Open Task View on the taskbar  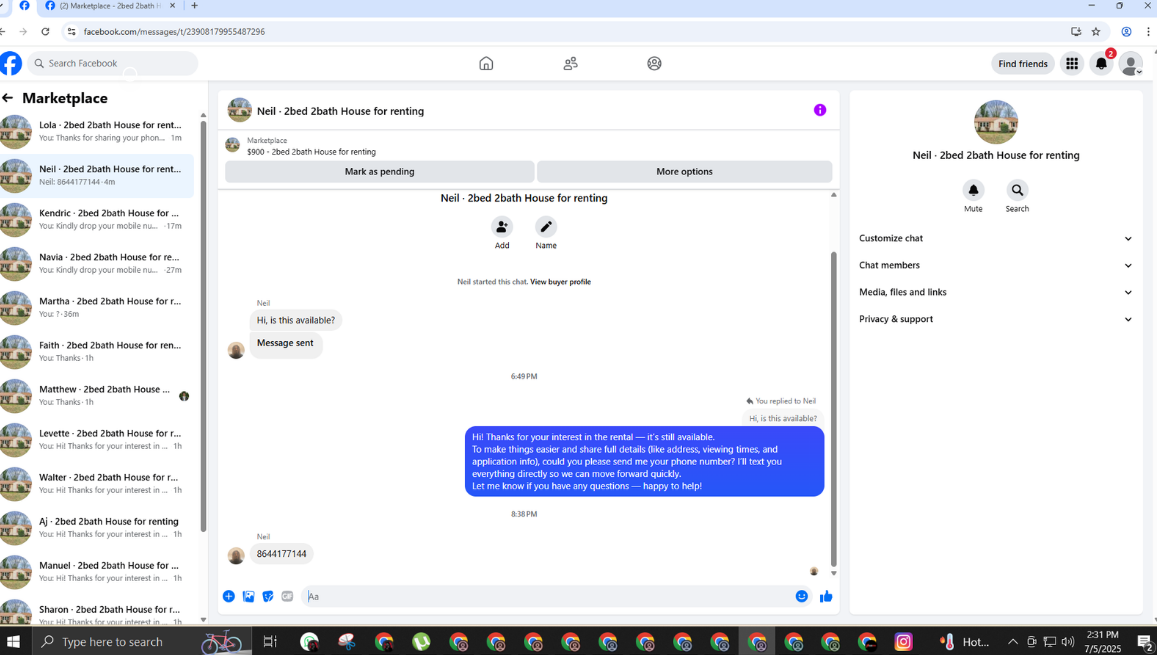click(x=270, y=642)
